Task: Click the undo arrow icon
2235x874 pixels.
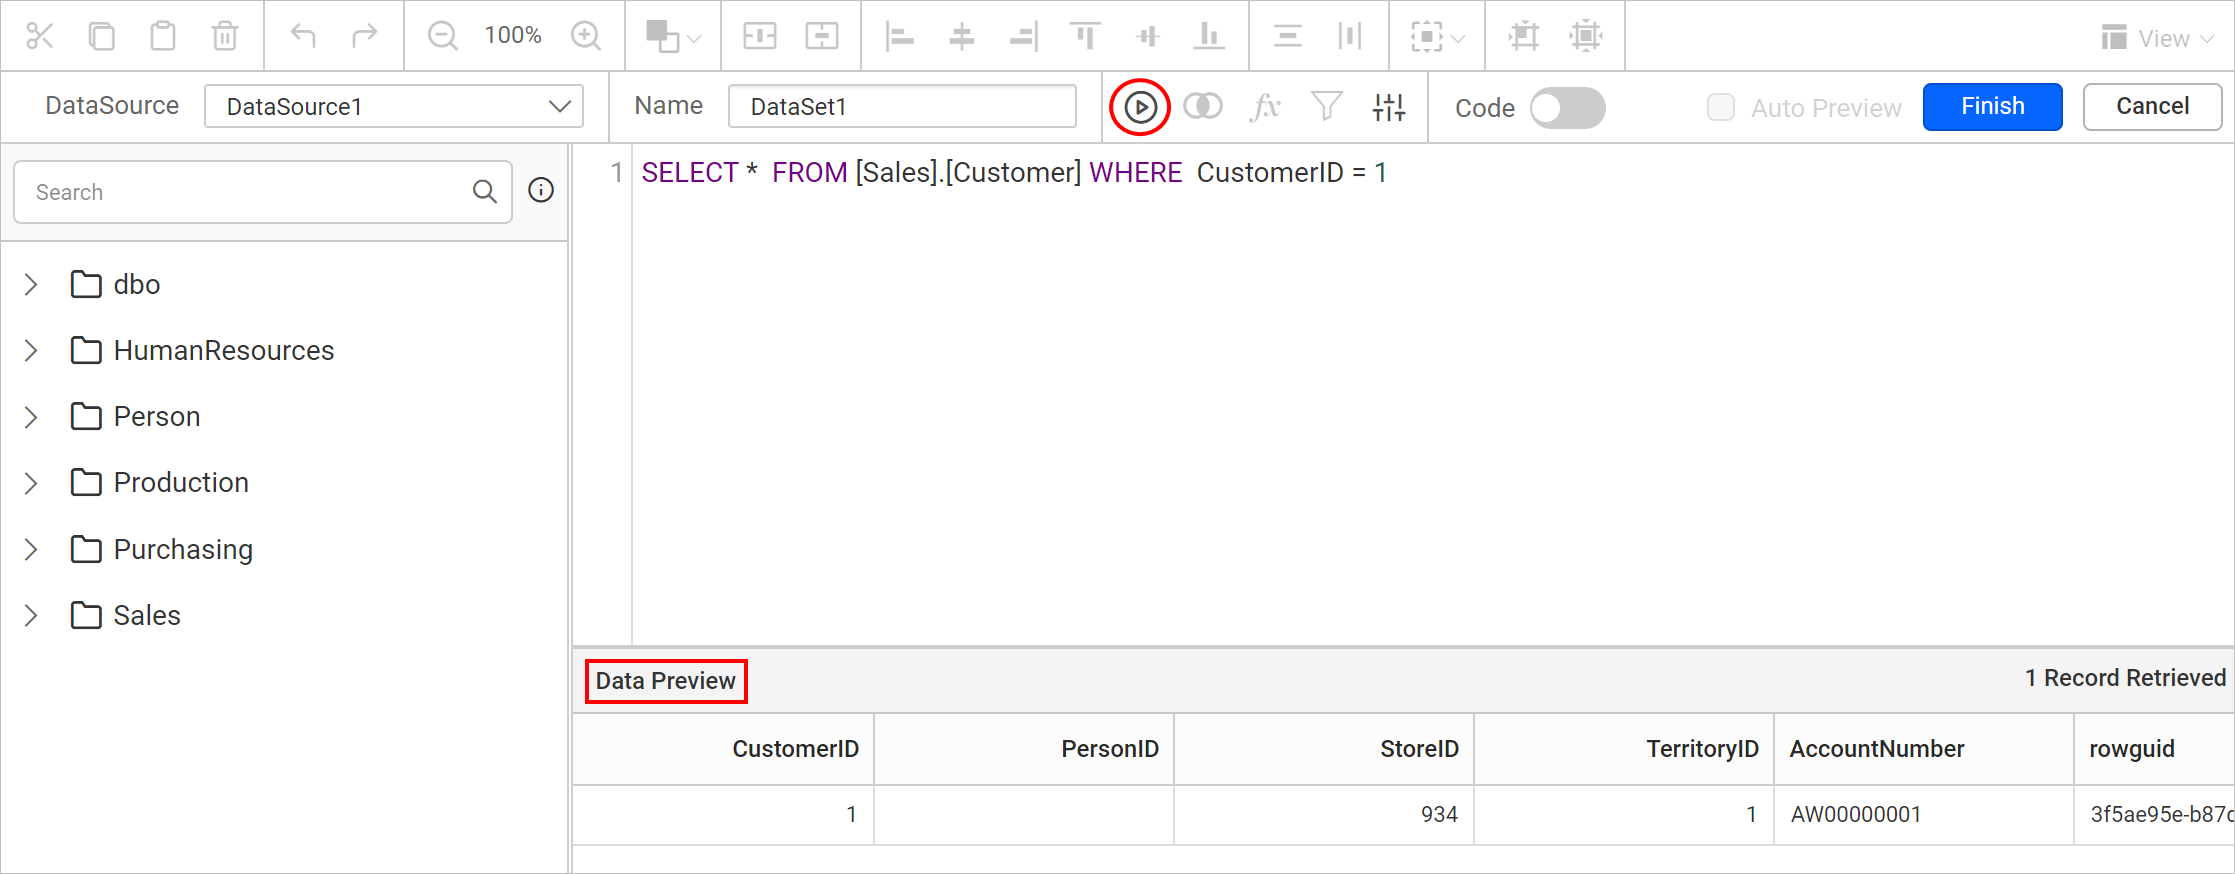Action: (x=303, y=36)
